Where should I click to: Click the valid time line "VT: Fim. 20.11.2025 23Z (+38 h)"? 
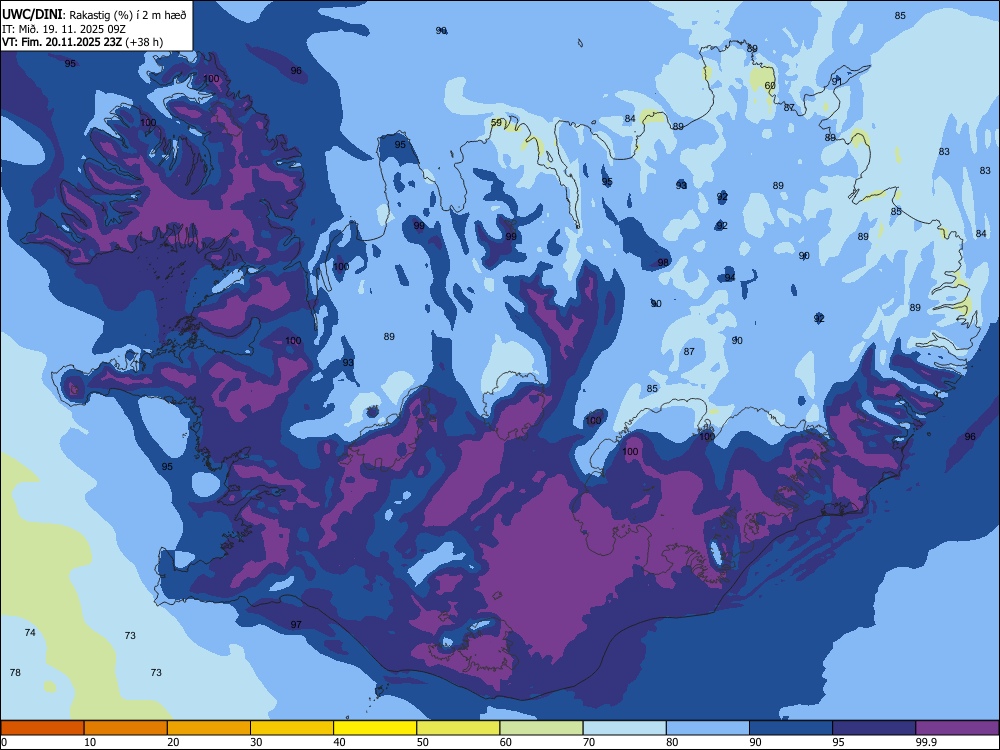click(82, 42)
